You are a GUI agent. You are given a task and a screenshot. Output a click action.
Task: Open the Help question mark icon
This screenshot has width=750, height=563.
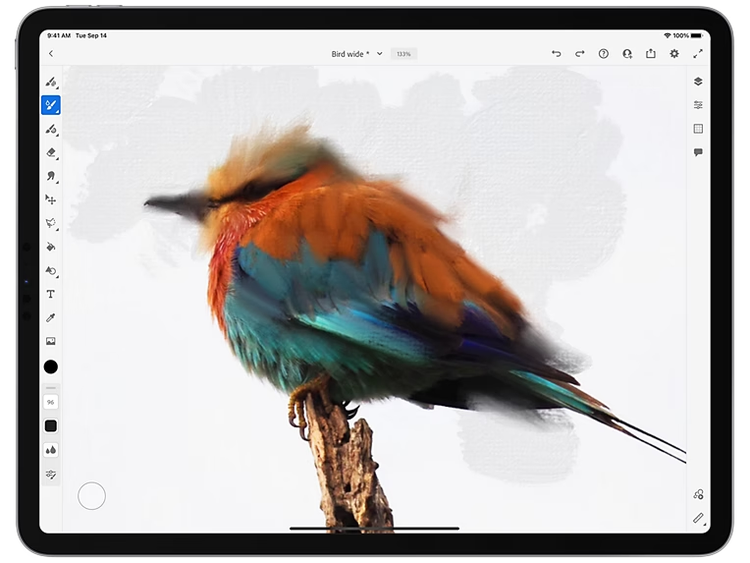click(x=604, y=54)
